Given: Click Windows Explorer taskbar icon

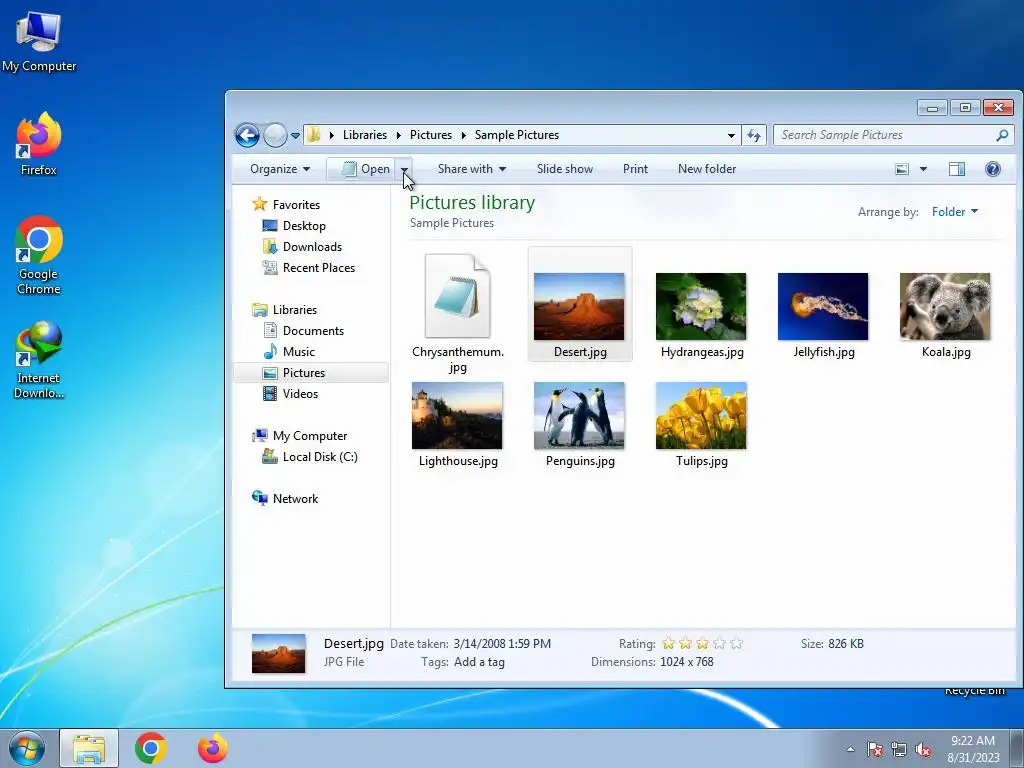Looking at the screenshot, I should [x=89, y=748].
